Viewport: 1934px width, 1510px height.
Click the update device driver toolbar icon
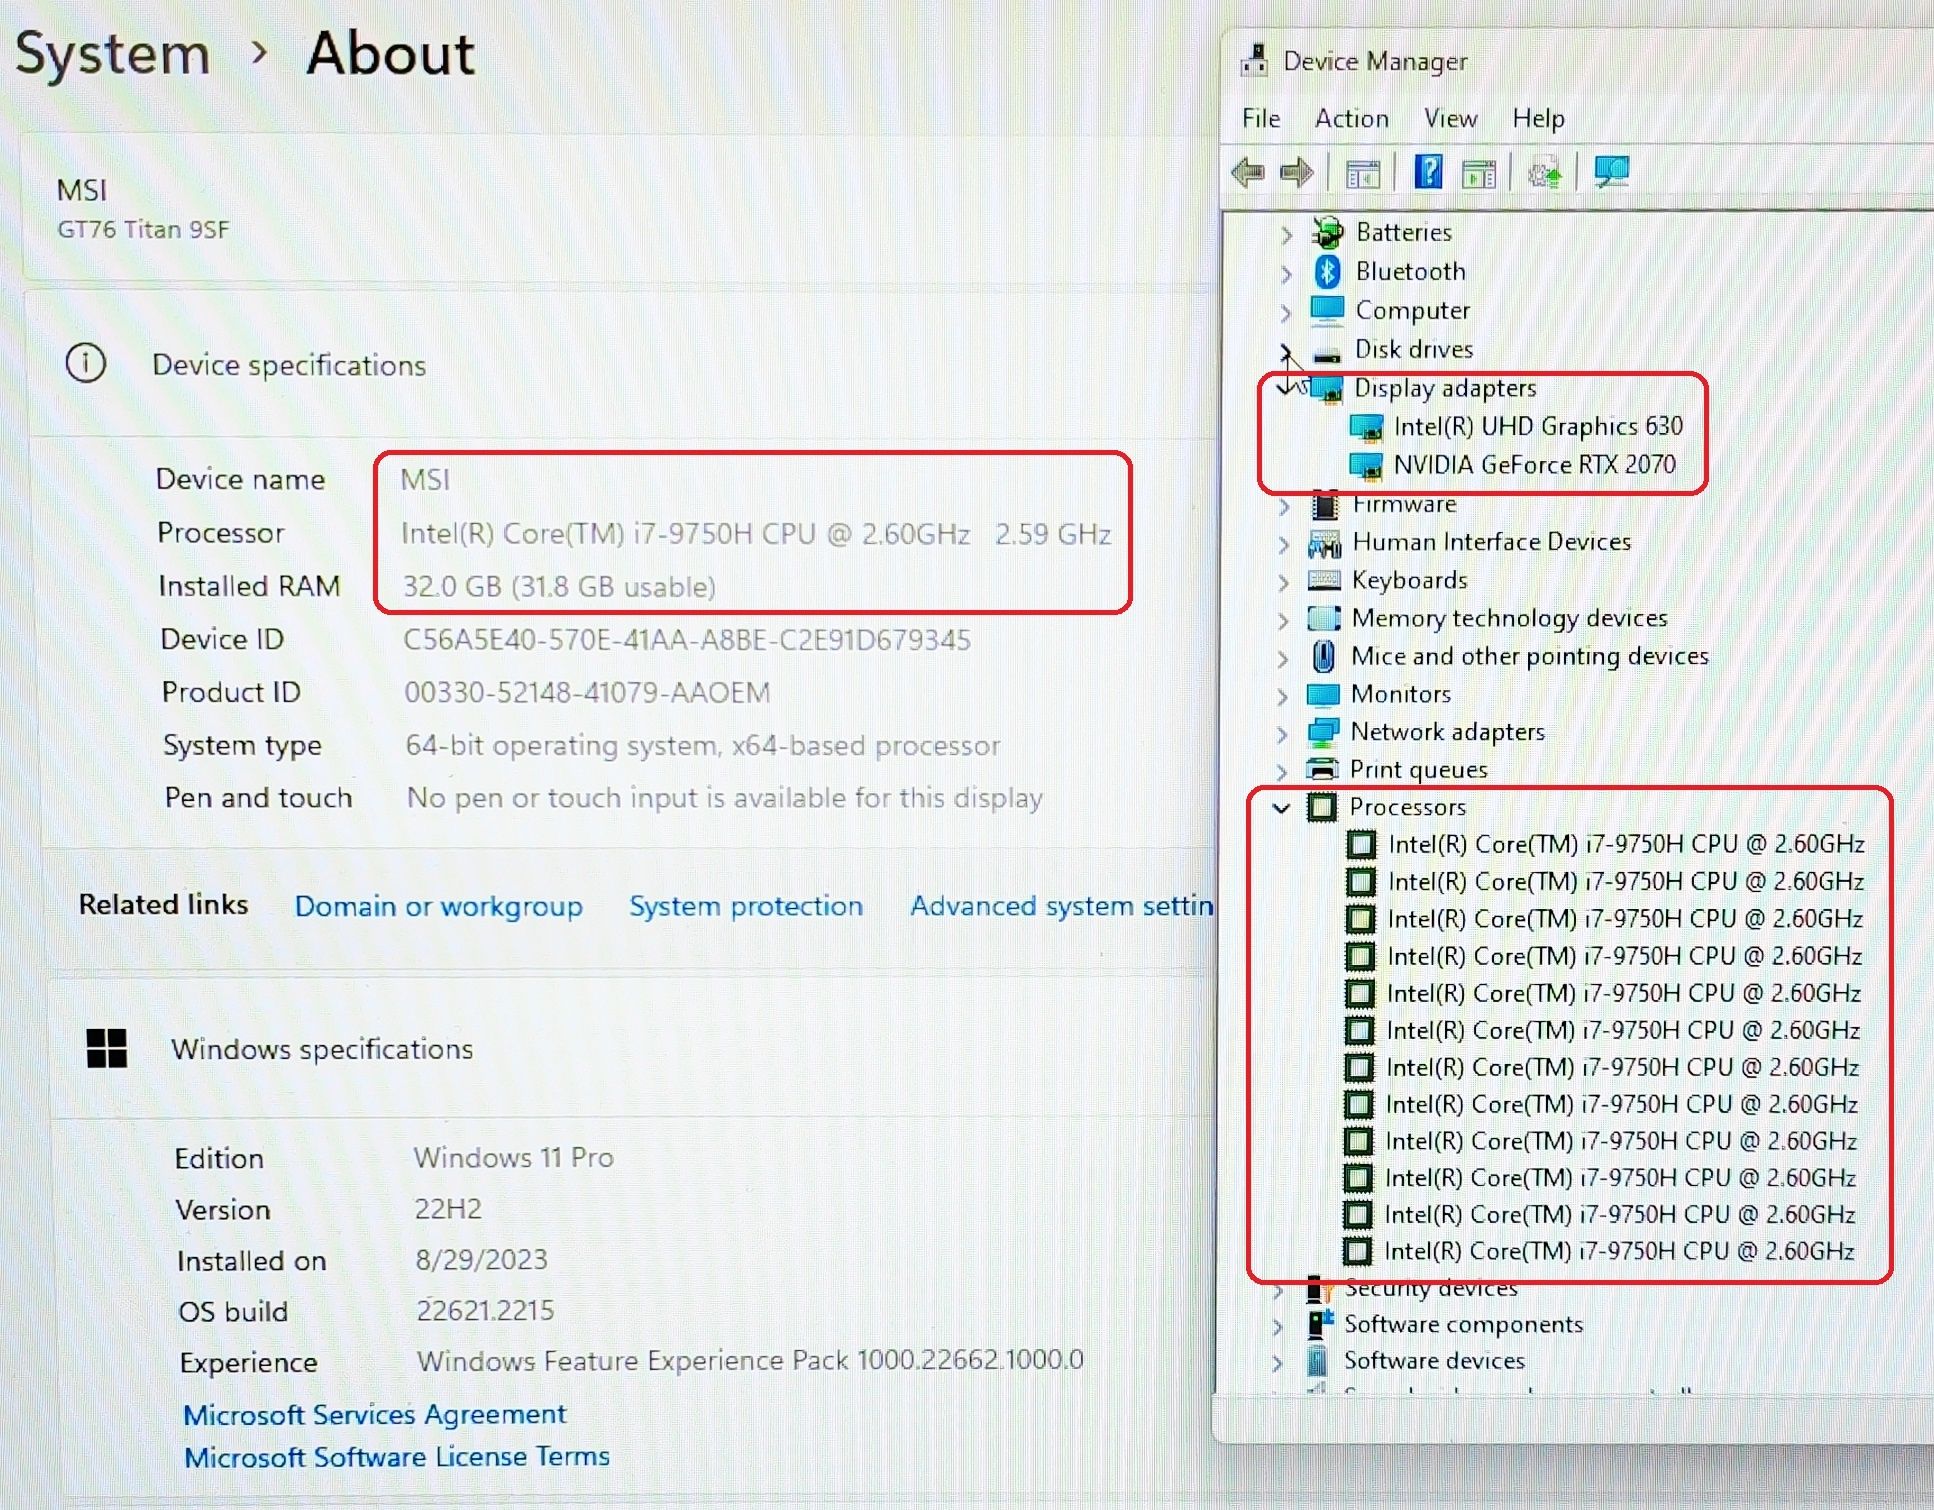(x=1545, y=174)
